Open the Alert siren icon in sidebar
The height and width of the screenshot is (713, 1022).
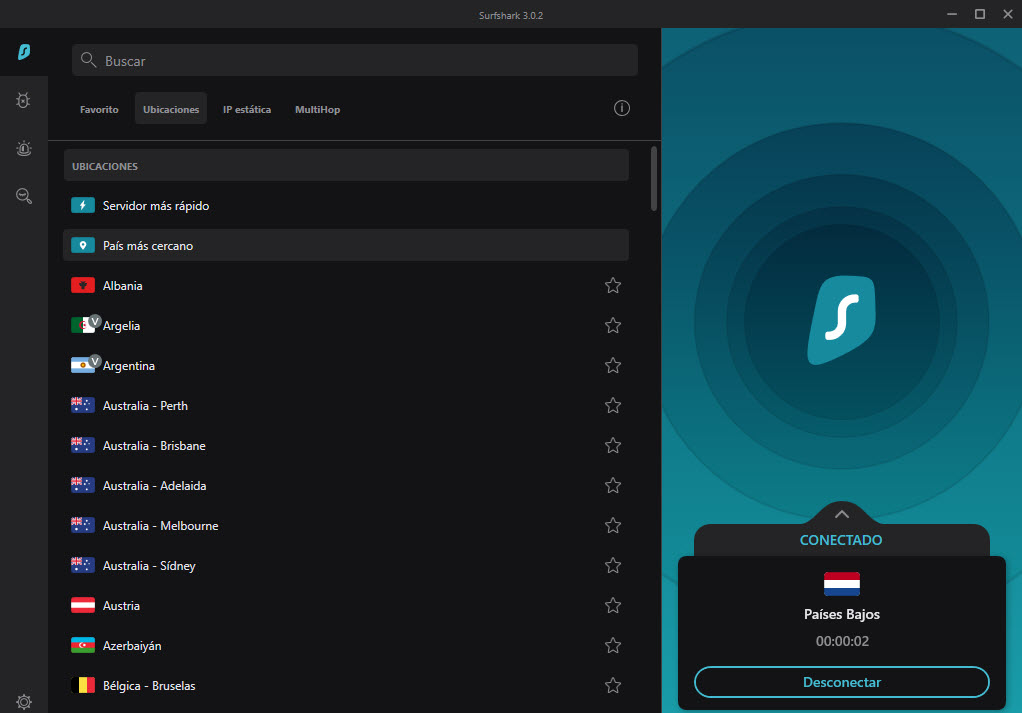coord(23,149)
